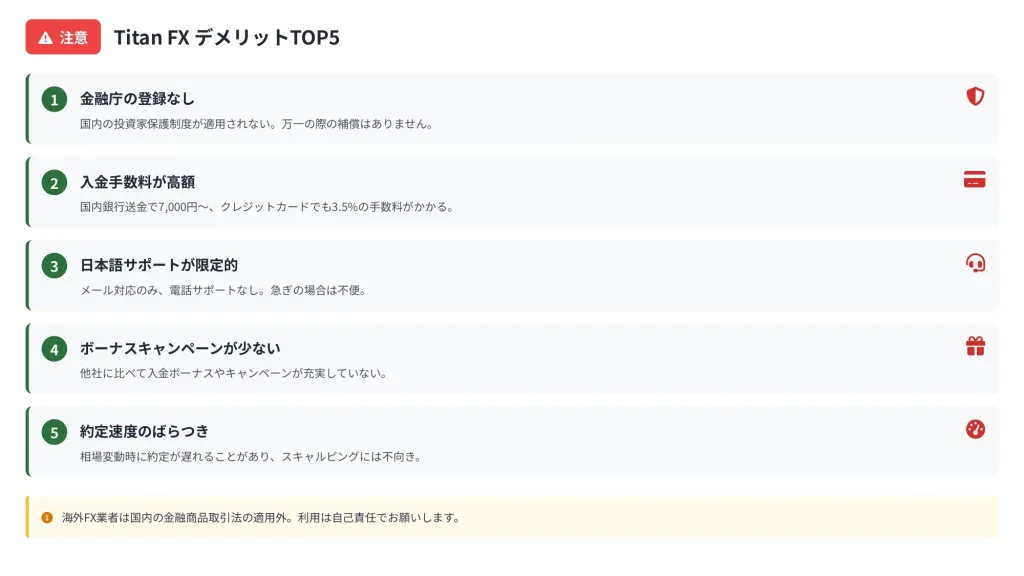Click the red credit card icon

point(975,180)
